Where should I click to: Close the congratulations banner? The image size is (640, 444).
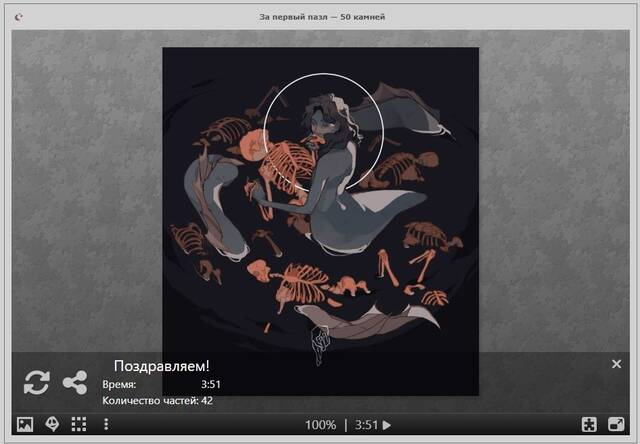click(616, 364)
